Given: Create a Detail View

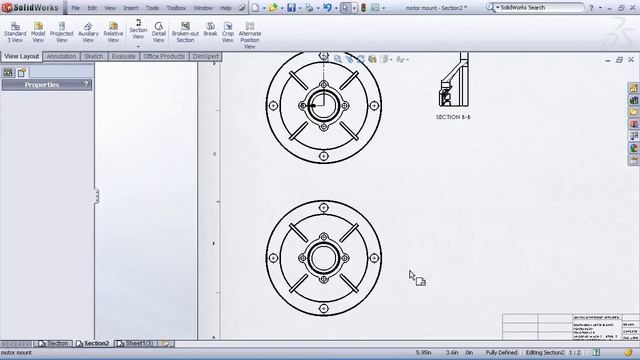Looking at the screenshot, I should (x=158, y=32).
